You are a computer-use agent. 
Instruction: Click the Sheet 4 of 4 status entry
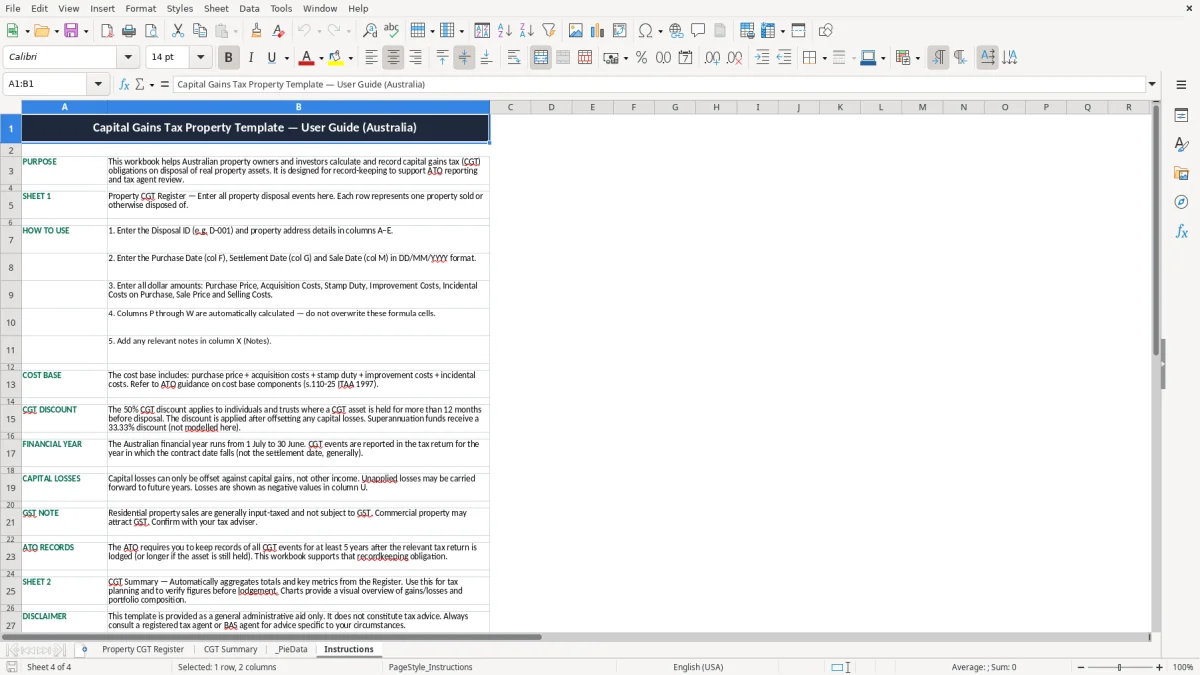click(49, 667)
